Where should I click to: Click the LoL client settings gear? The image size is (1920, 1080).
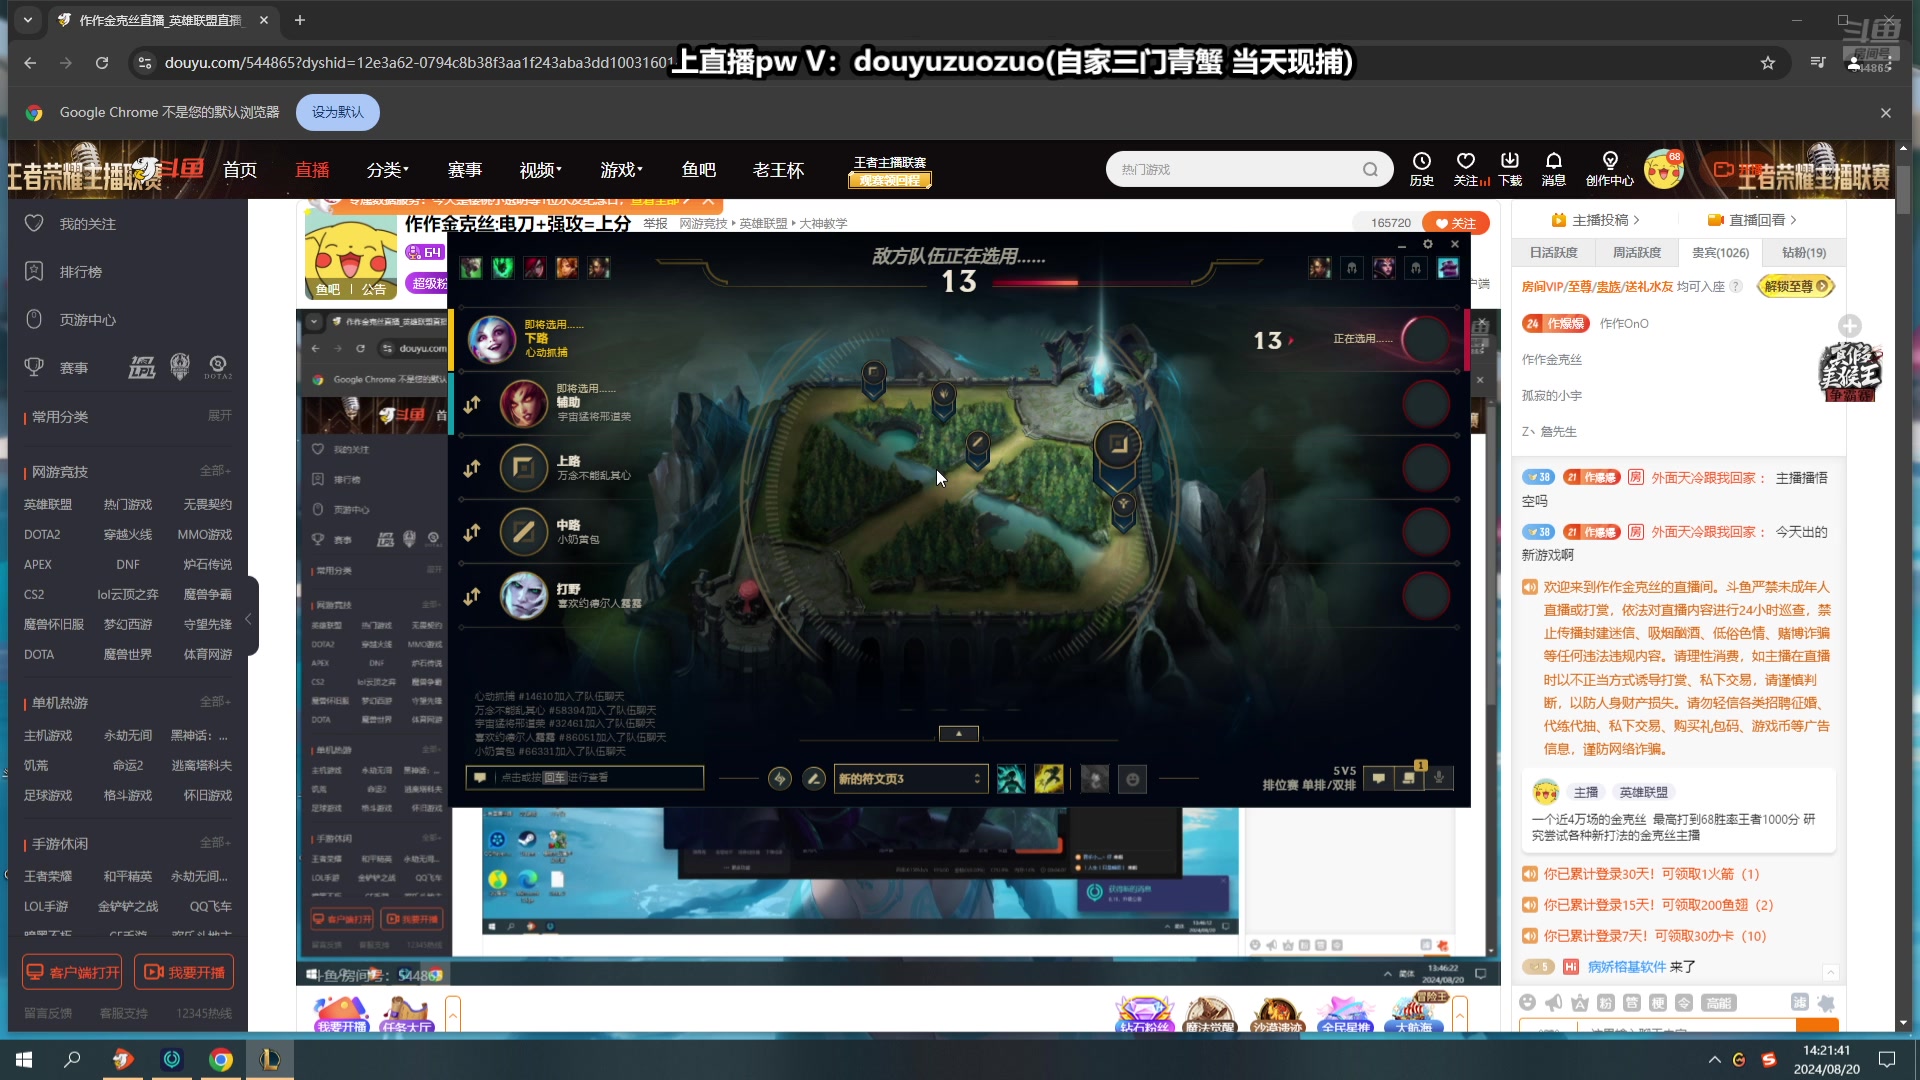[x=1428, y=244]
